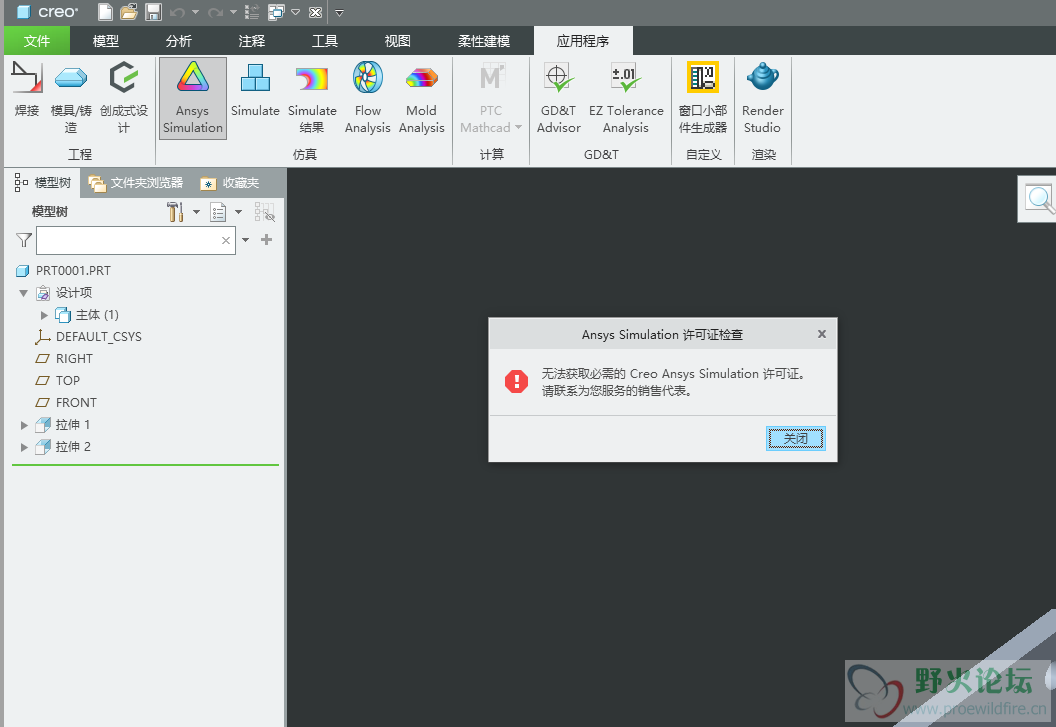Switch to the 分析 ribbon tab
The height and width of the screenshot is (727, 1056).
(178, 41)
